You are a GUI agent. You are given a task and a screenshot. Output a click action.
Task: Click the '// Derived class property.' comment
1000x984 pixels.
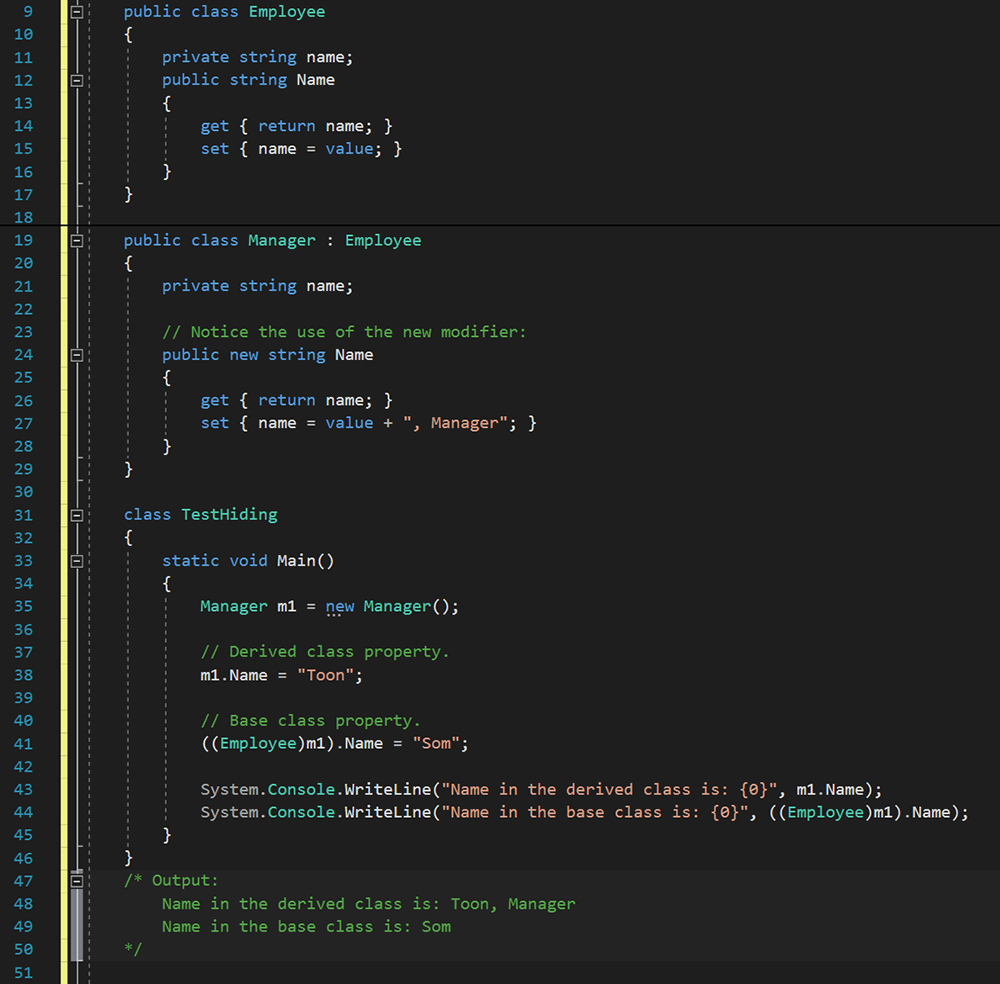pos(325,652)
